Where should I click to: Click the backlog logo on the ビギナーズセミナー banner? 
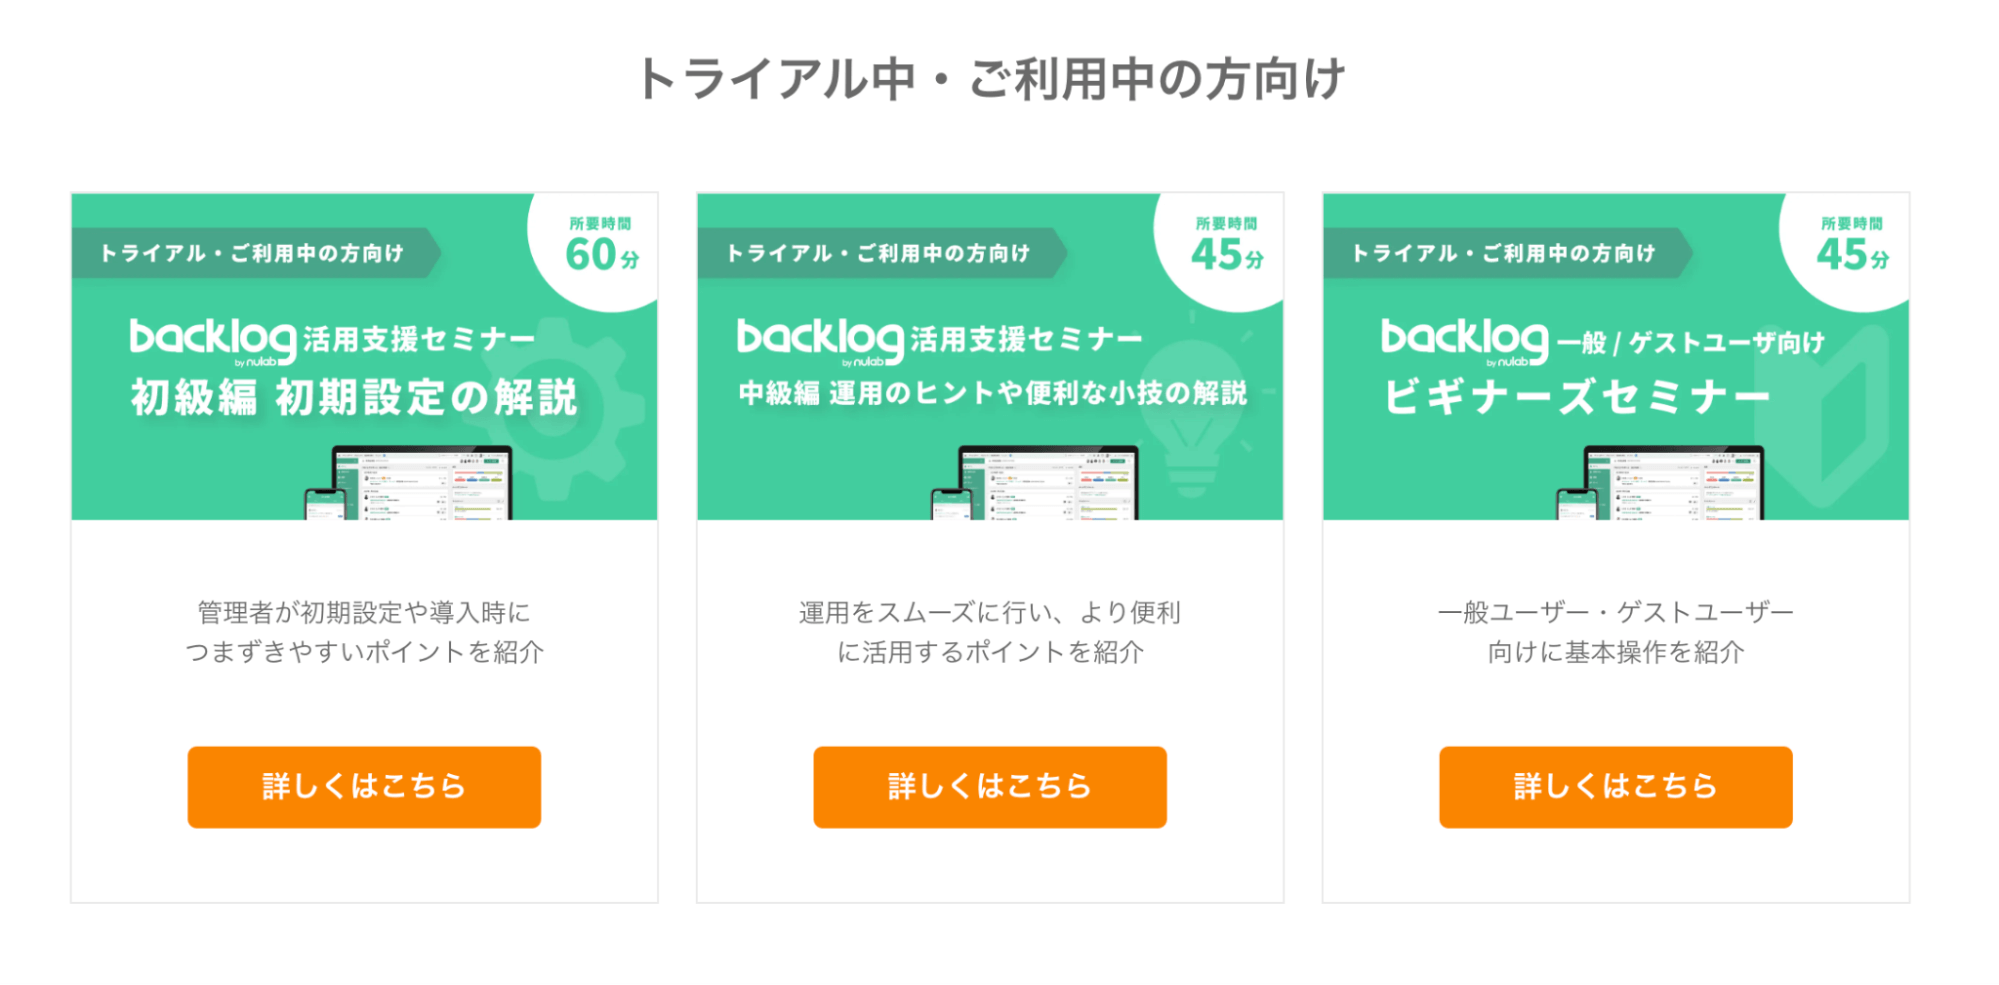(x=1464, y=340)
